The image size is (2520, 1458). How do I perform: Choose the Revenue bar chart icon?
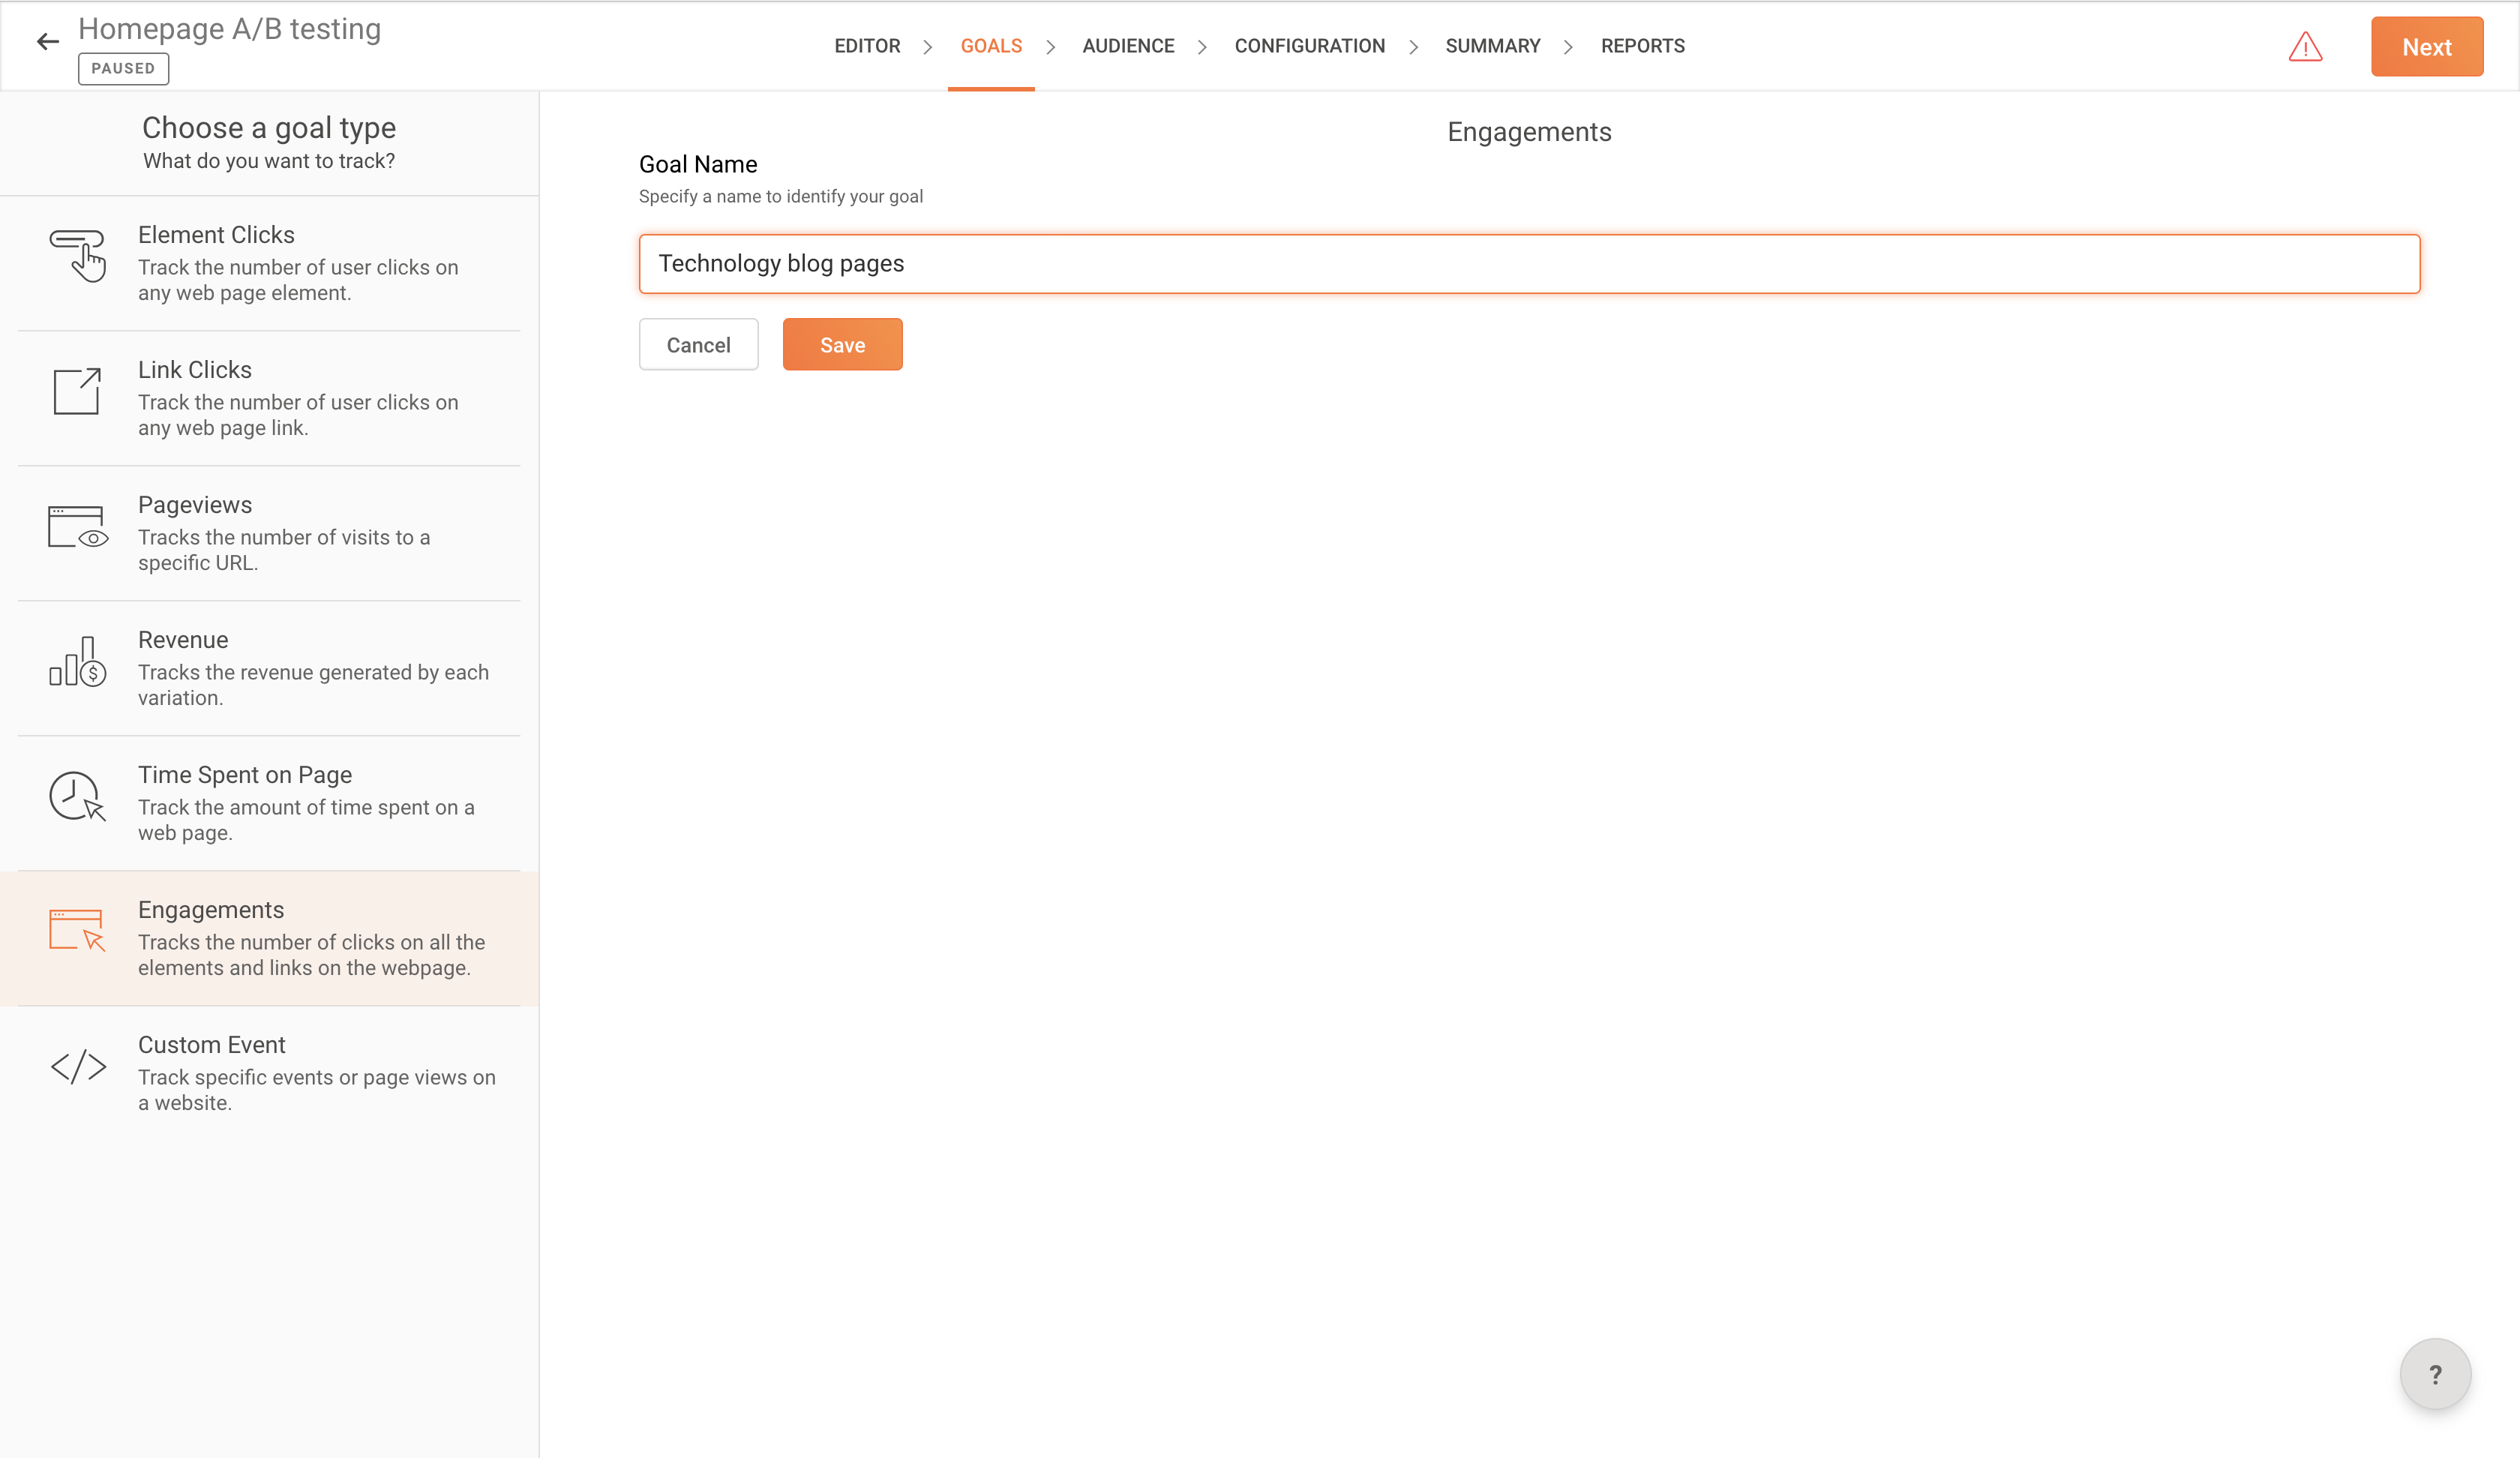[77, 662]
